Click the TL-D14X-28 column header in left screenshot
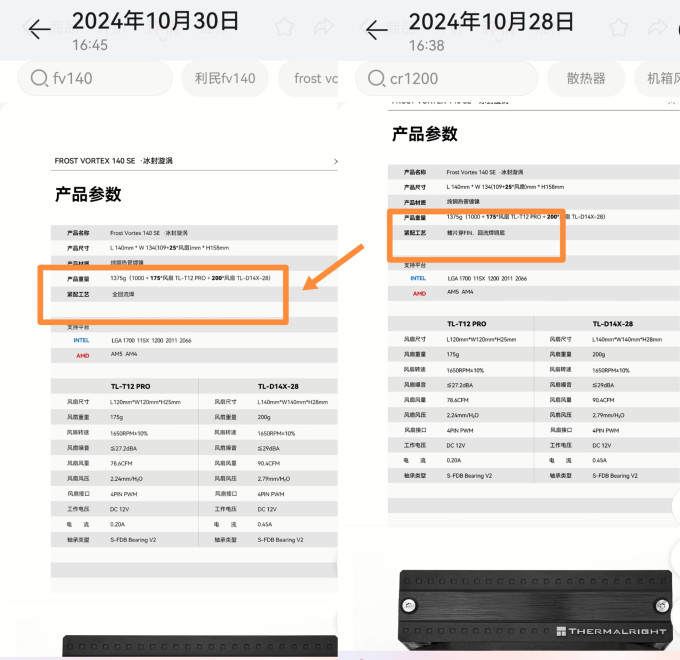 pyautogui.click(x=278, y=386)
